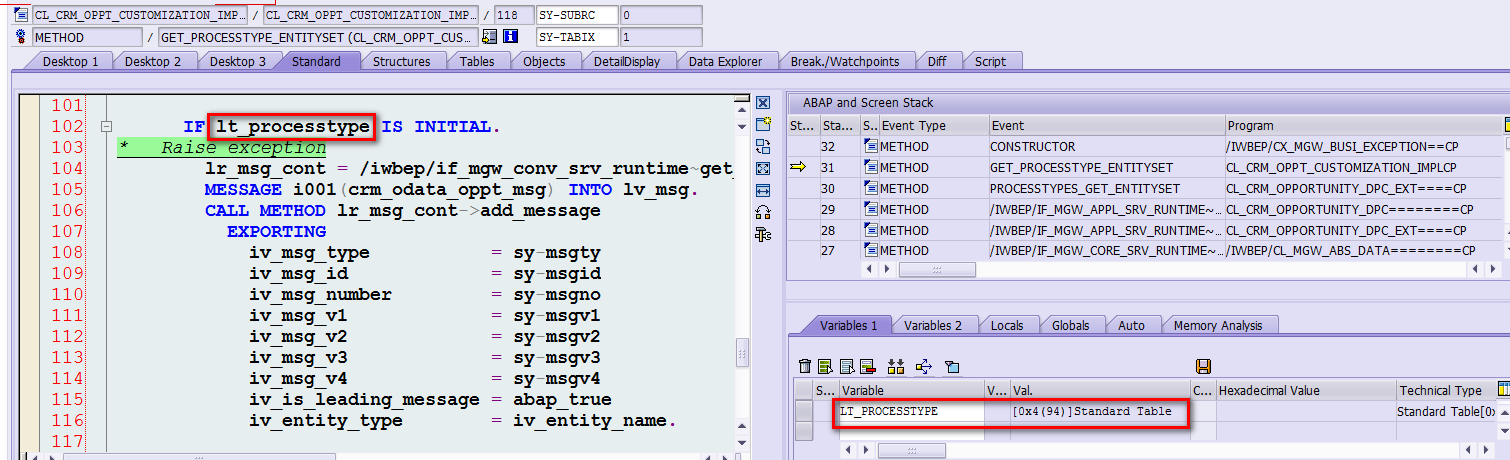
Task: Open the Data Explorer tab
Action: coord(725,61)
